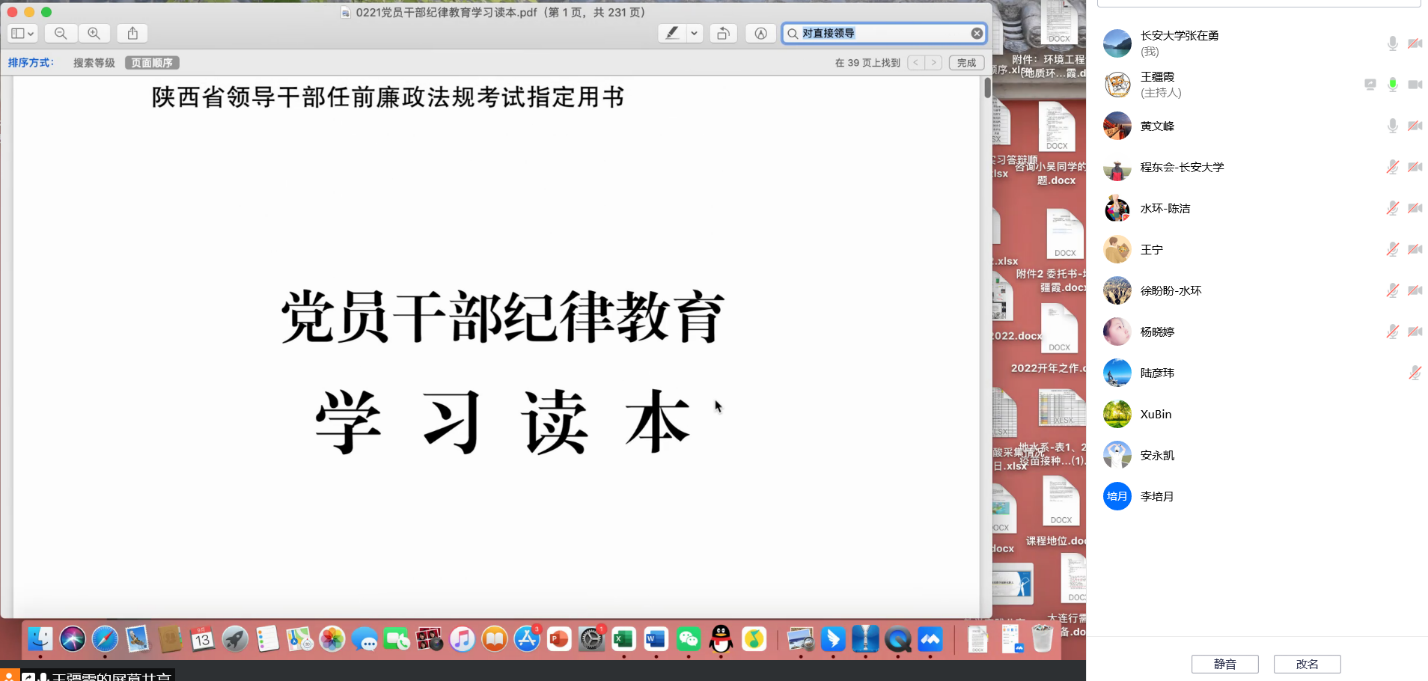Zoom in the PDF in Preview

[x=94, y=33]
